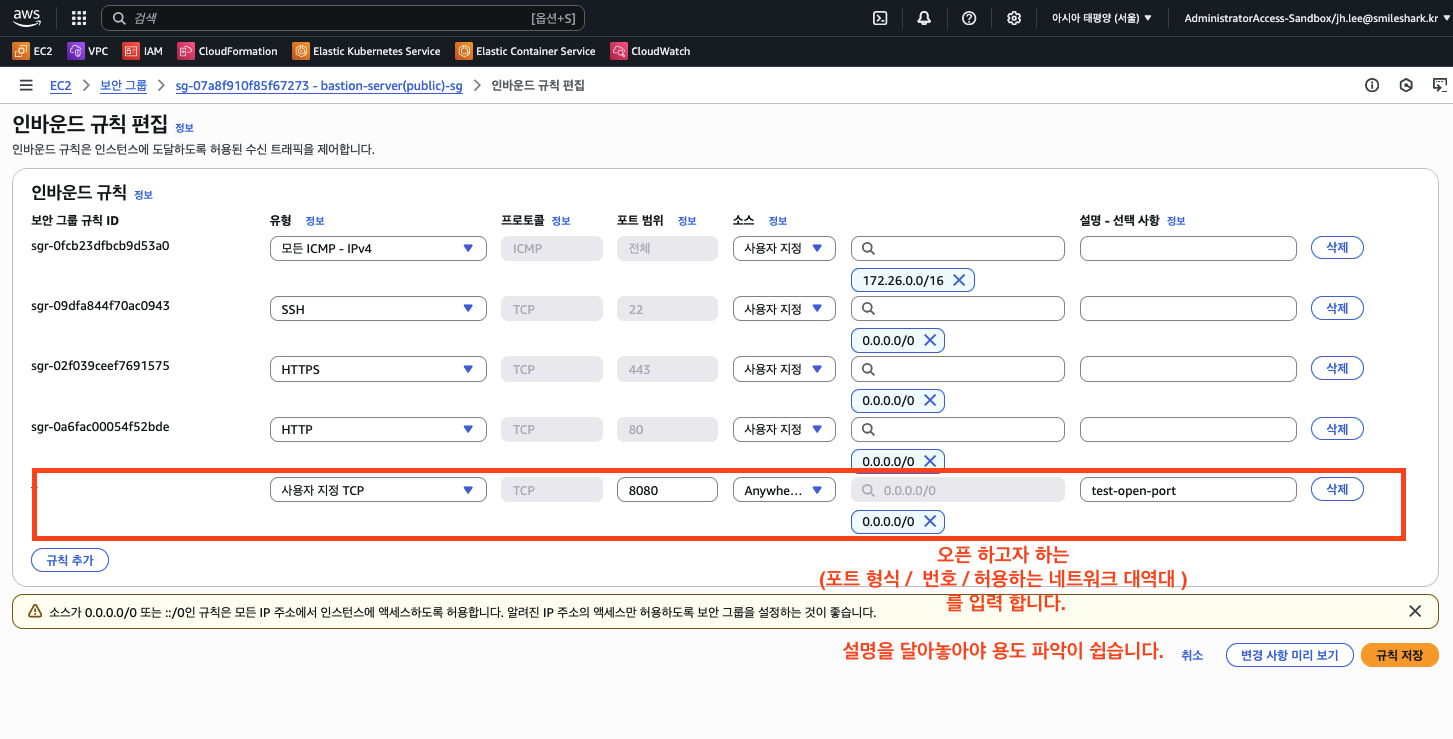Click the port range field showing 8080

(x=667, y=490)
